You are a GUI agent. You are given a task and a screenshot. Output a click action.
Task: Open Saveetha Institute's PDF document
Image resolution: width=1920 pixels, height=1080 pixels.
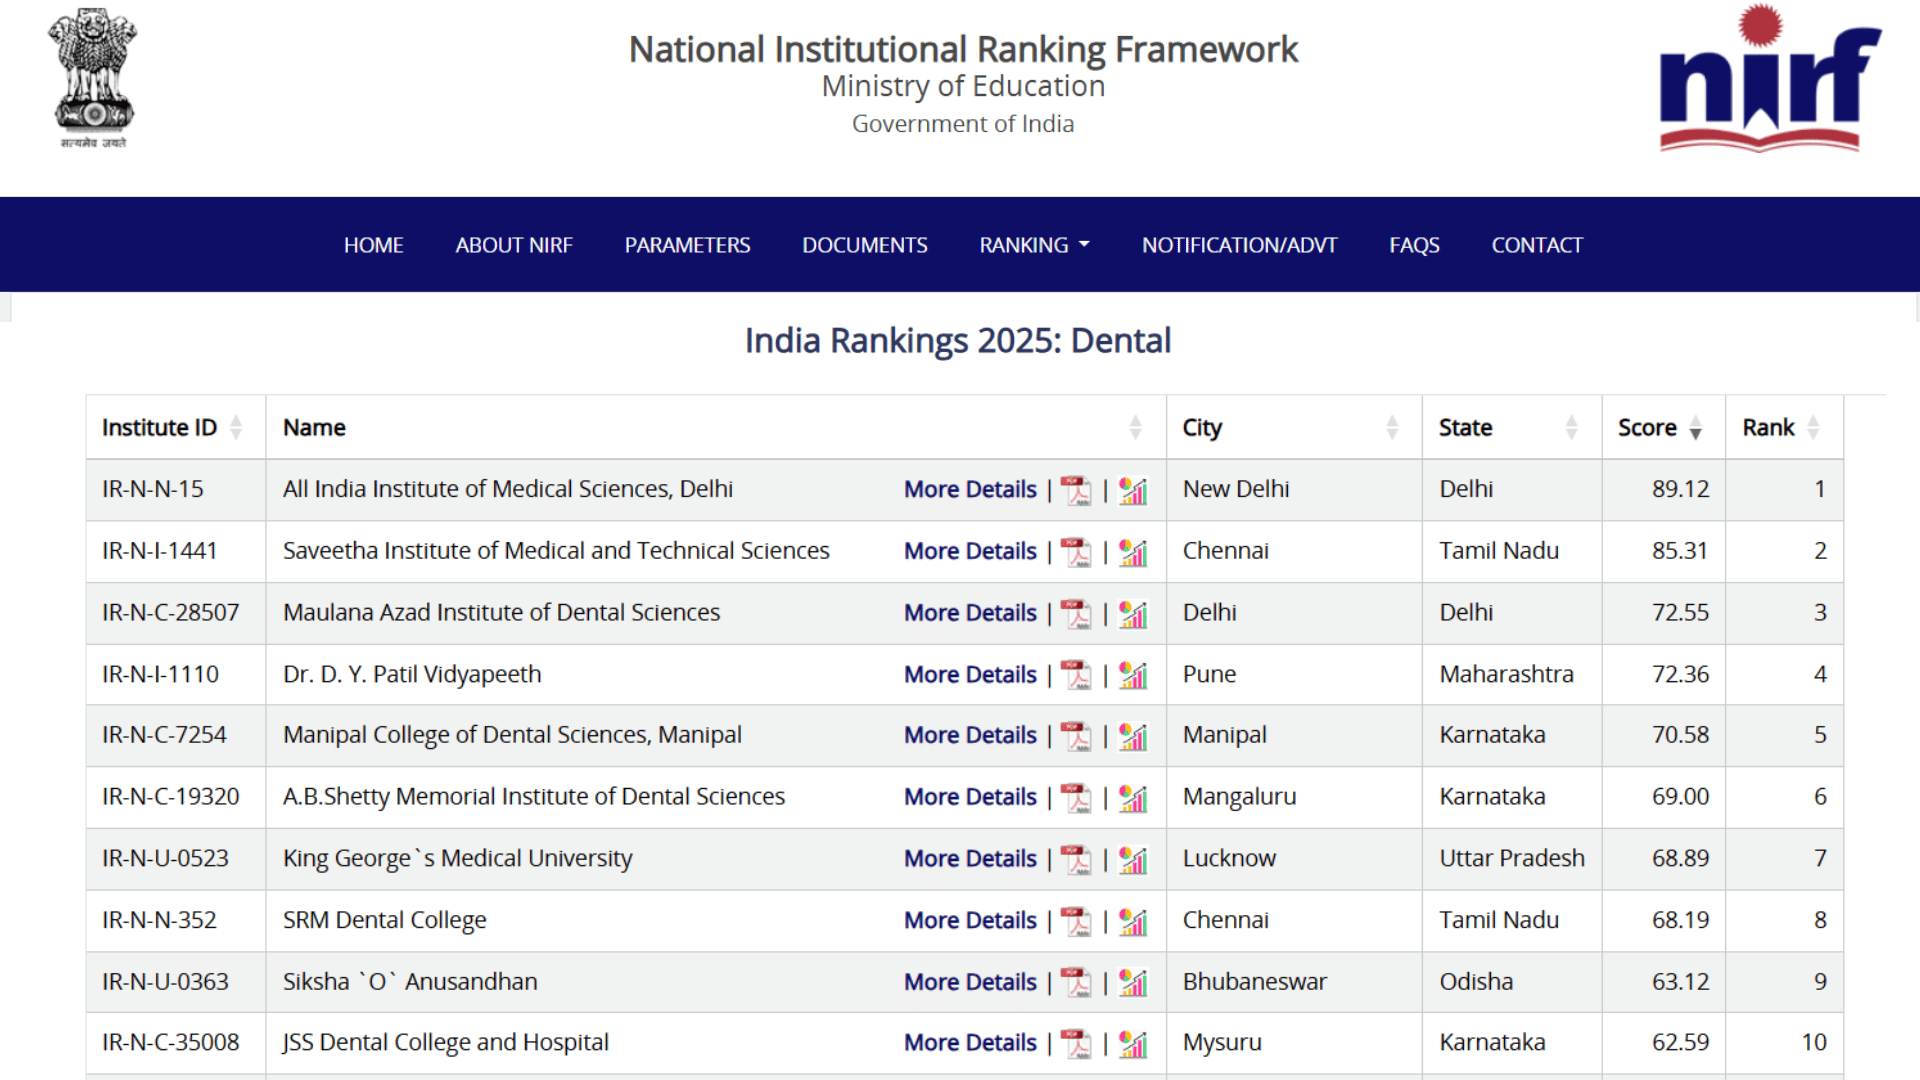pos(1078,552)
